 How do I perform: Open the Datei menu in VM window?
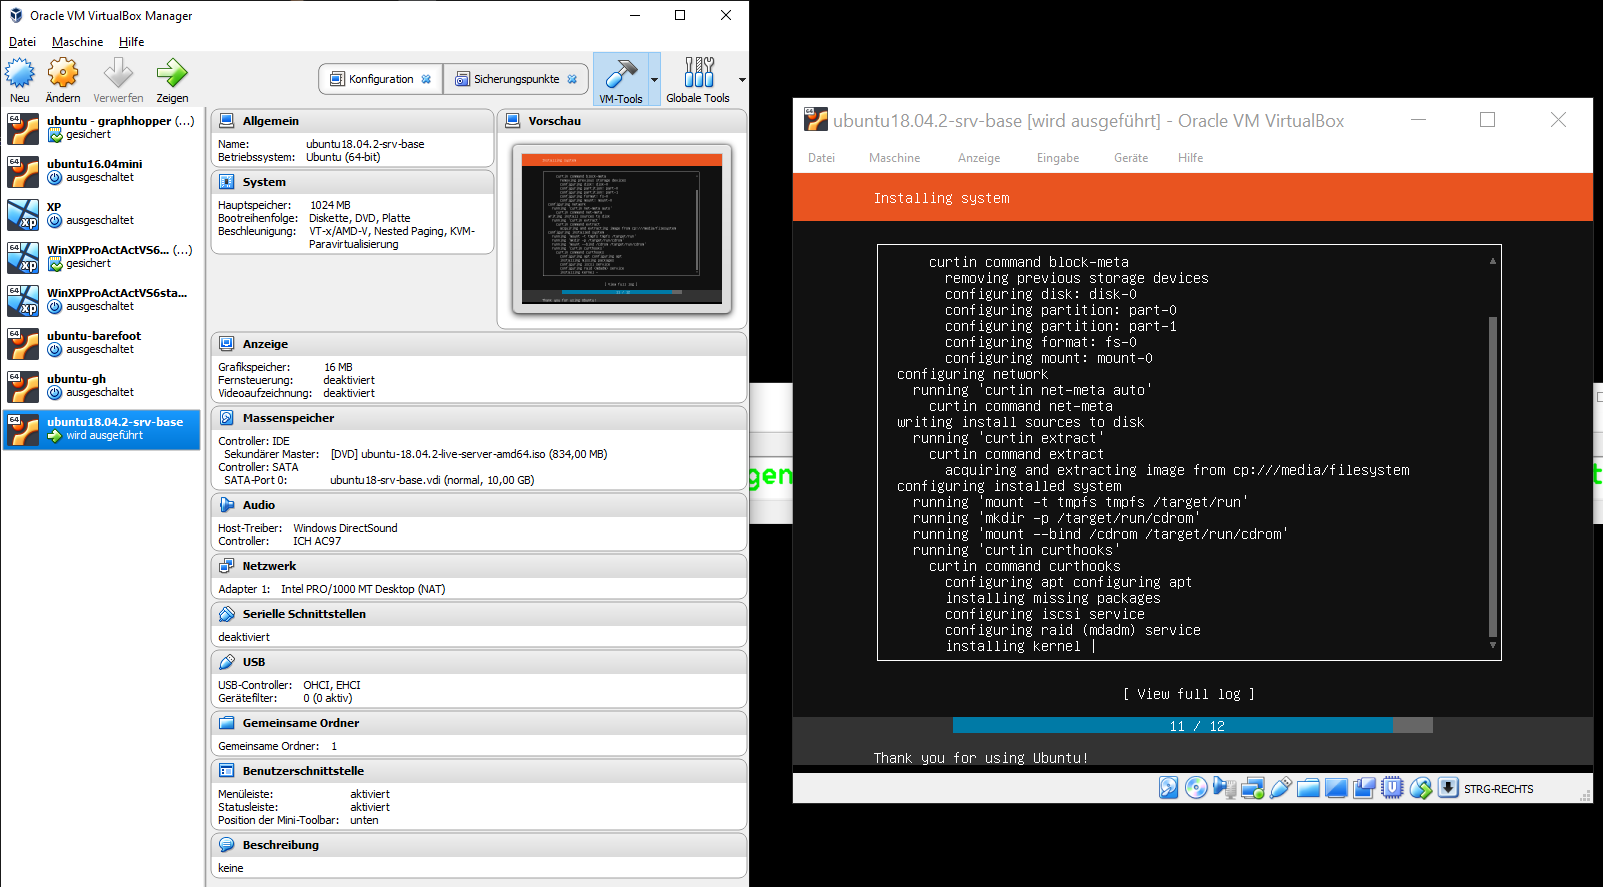[821, 158]
